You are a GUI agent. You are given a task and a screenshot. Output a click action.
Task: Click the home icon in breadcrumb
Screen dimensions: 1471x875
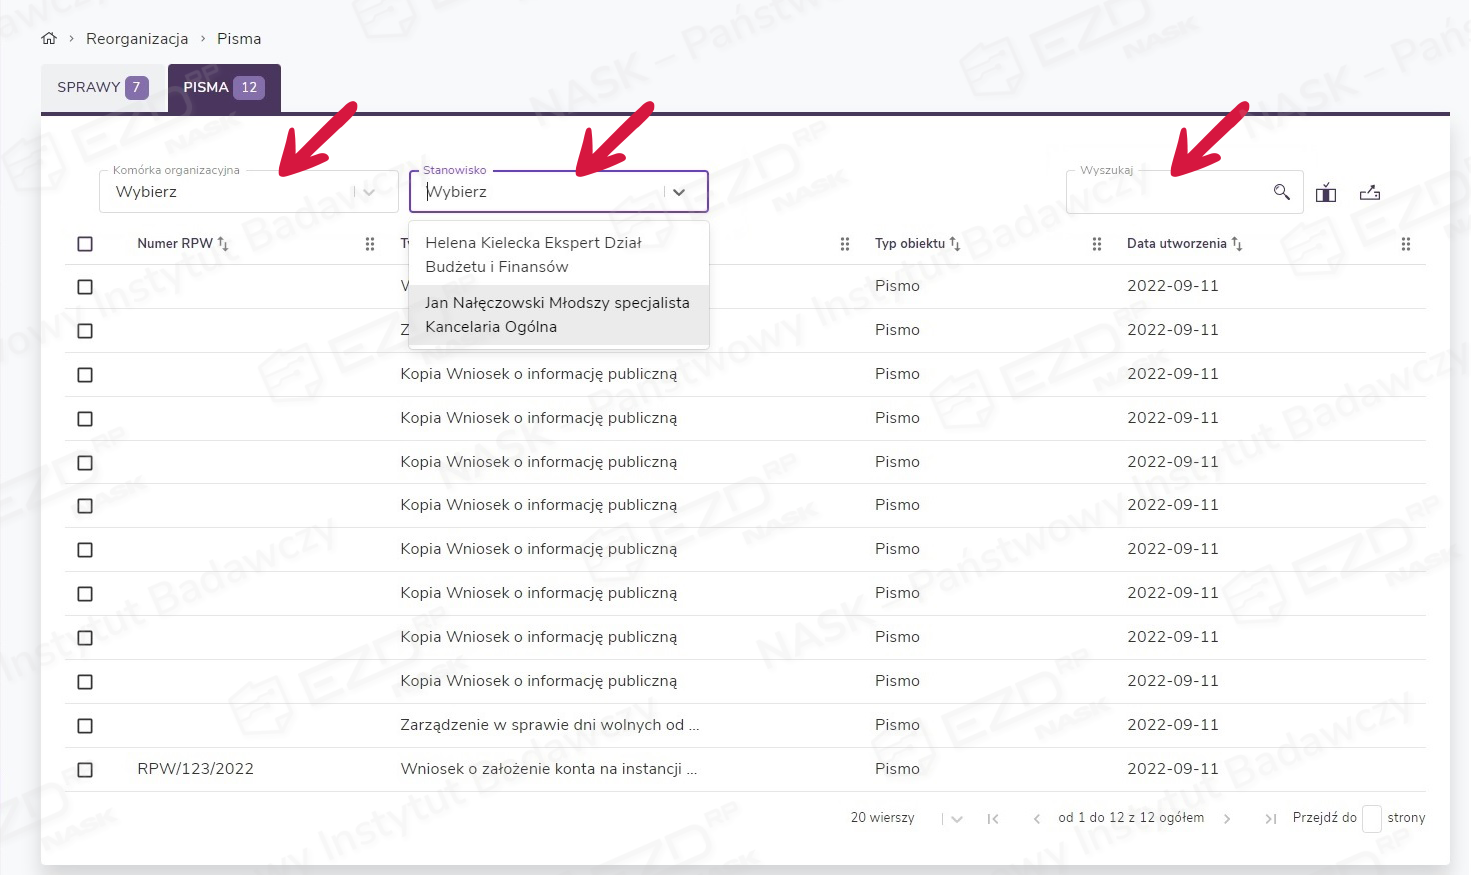coord(49,39)
